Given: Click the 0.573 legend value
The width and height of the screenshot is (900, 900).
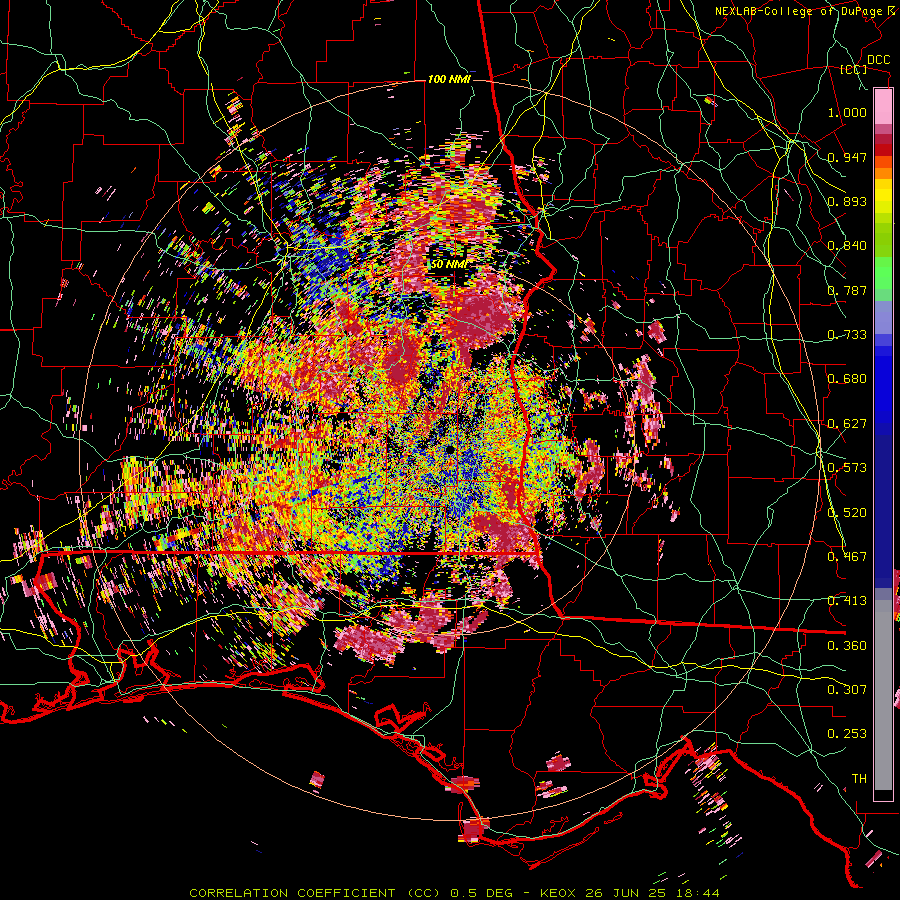Looking at the screenshot, I should pos(847,468).
